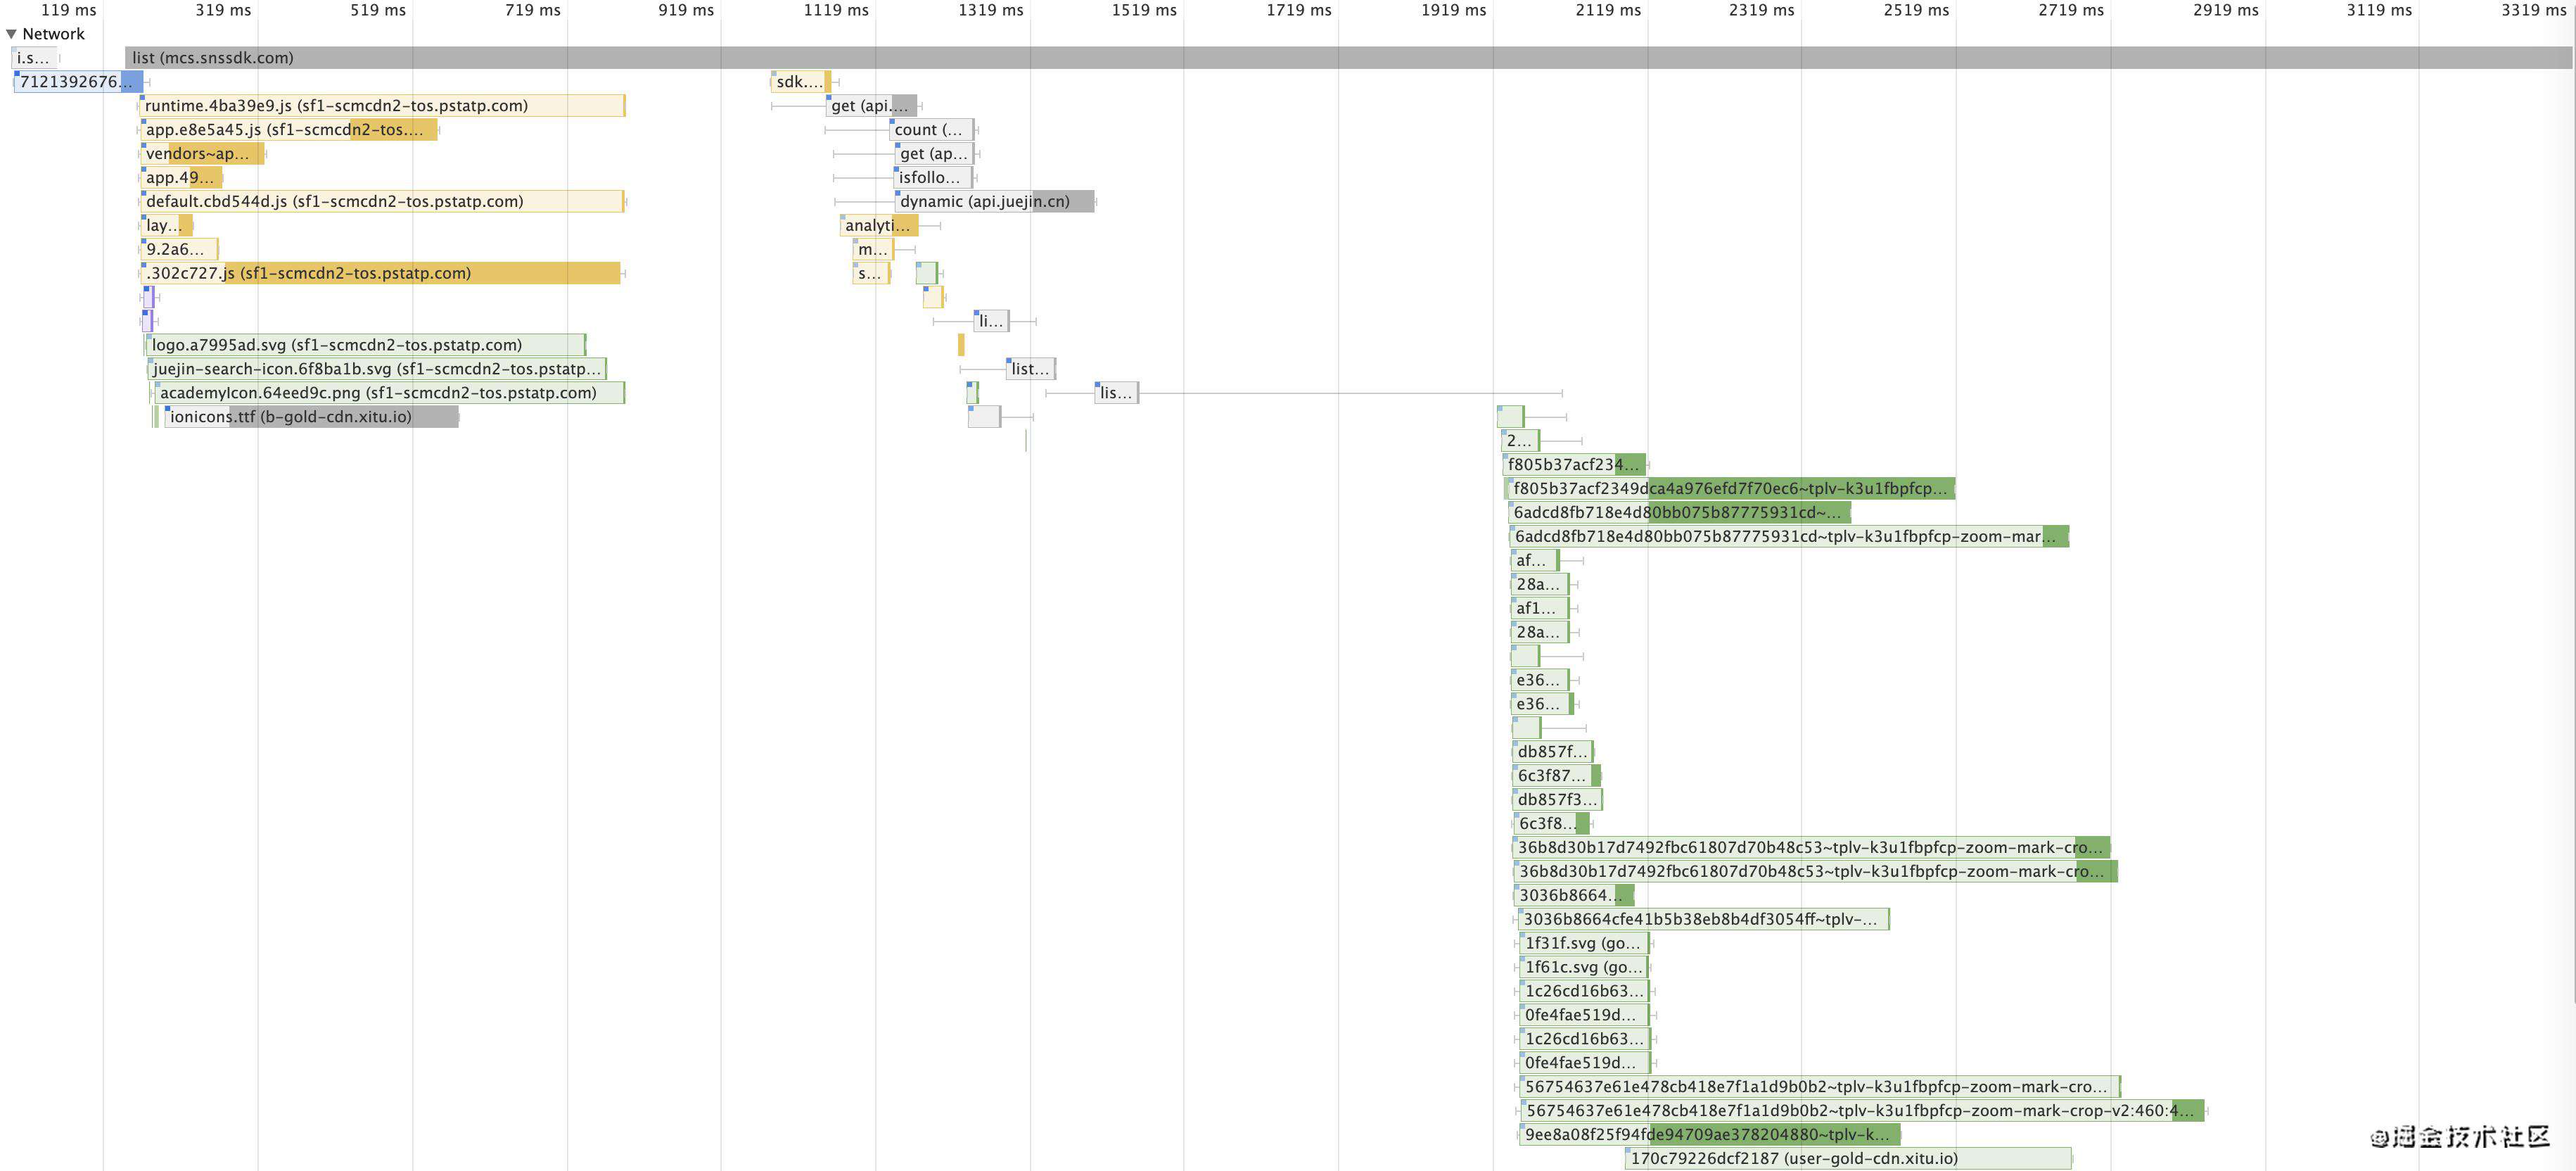The height and width of the screenshot is (1171, 2576).
Task: Select the 9ee8a08f25f94fde94709ae378204880 request
Action: click(1710, 1135)
